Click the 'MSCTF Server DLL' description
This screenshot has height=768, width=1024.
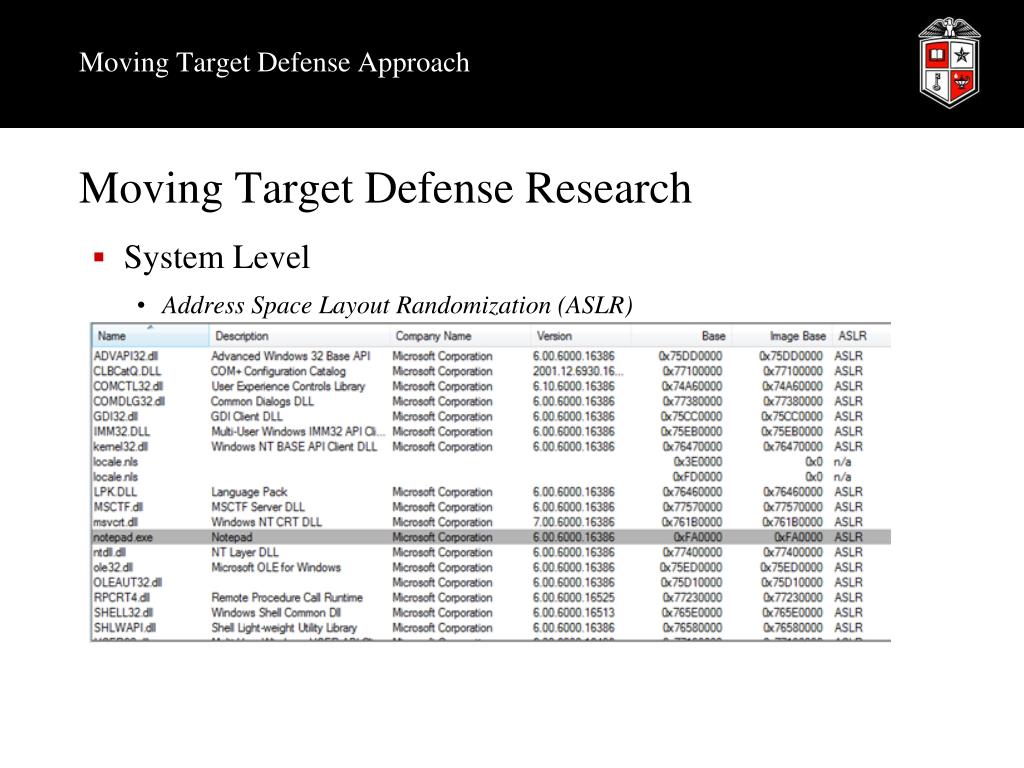point(258,507)
